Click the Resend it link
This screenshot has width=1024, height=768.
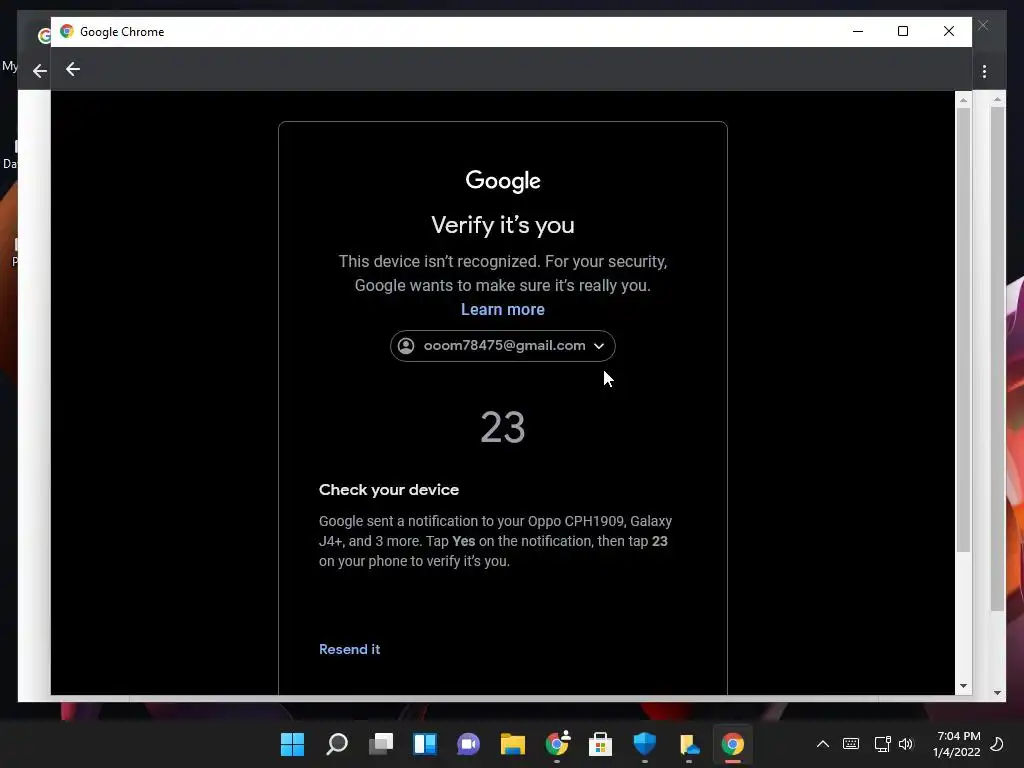349,649
